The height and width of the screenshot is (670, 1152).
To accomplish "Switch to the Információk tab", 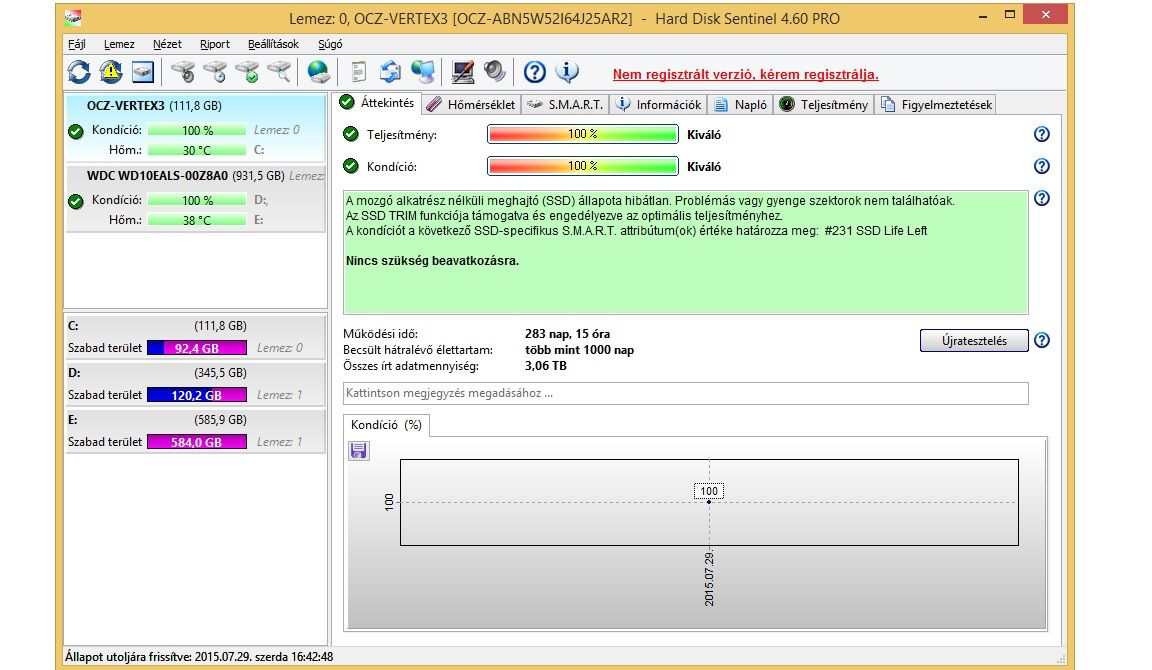I will point(658,104).
